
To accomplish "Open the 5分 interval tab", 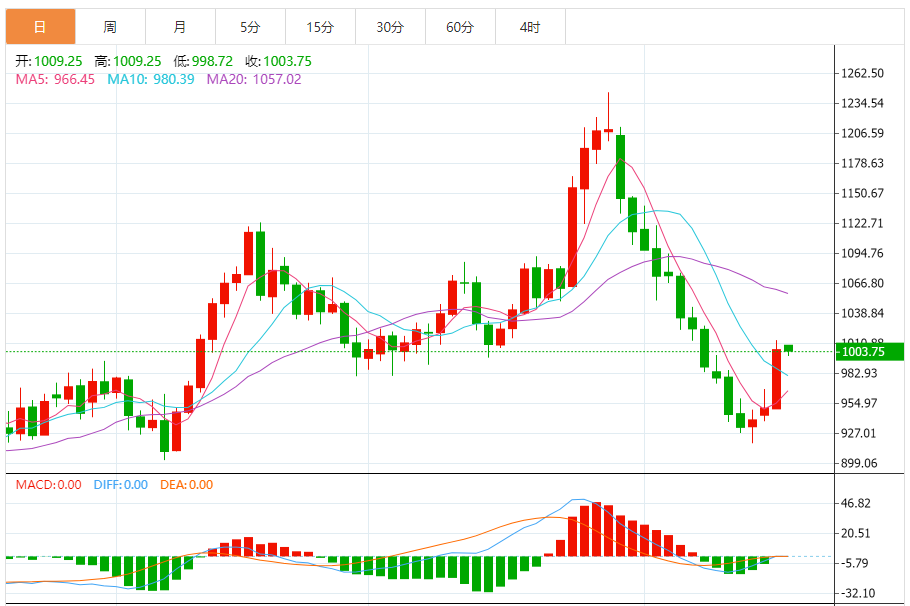I will point(250,27).
